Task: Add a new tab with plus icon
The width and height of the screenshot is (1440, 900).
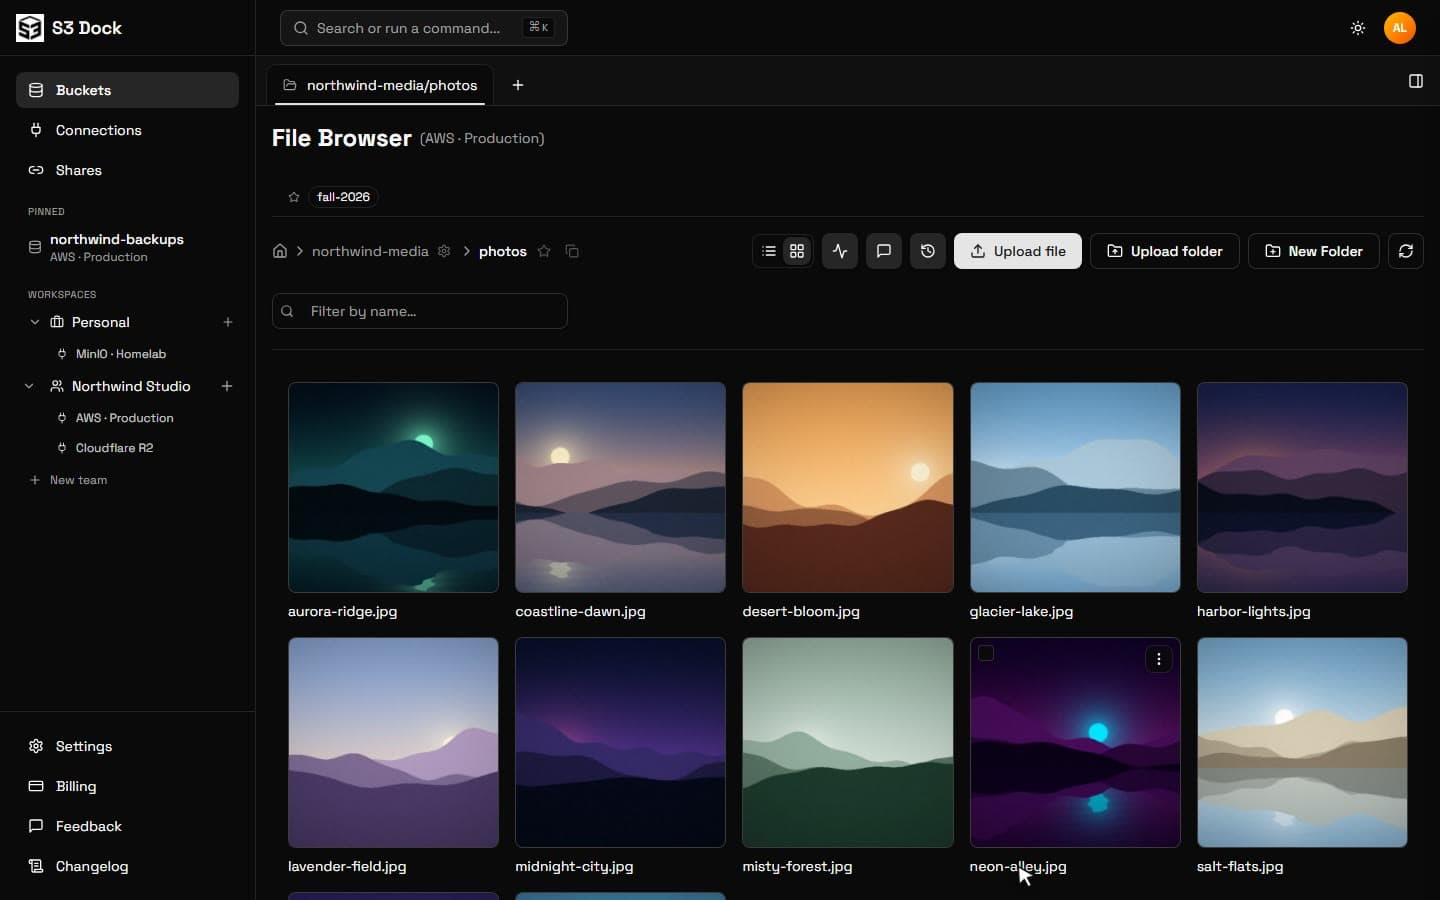Action: (x=518, y=85)
